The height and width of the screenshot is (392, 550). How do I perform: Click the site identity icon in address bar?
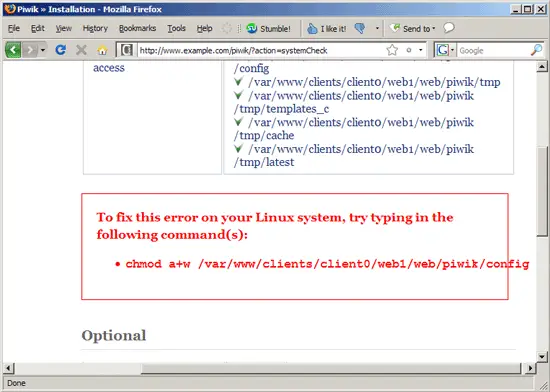tap(127, 50)
